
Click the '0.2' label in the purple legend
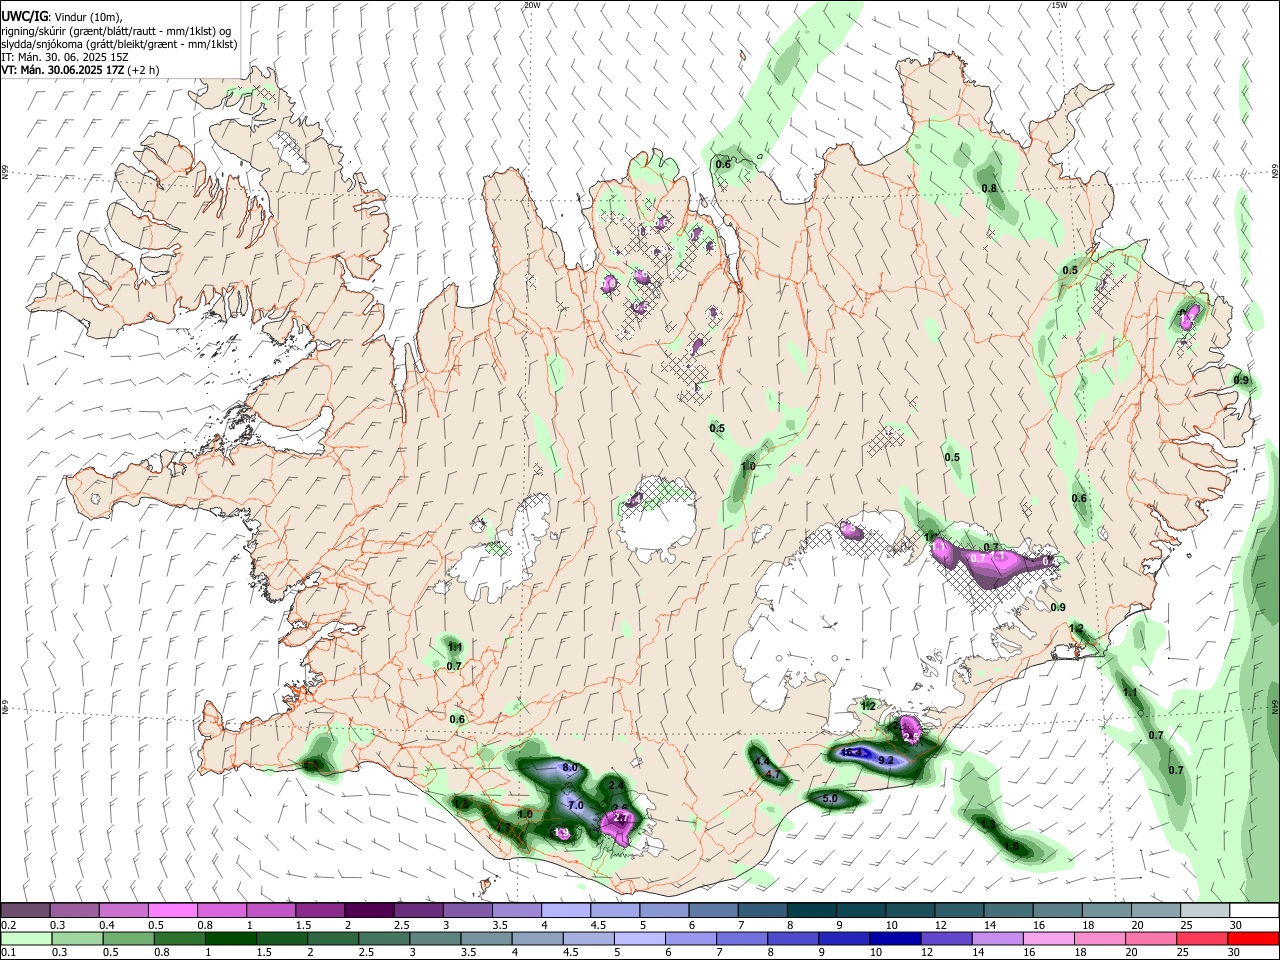tap(9, 925)
